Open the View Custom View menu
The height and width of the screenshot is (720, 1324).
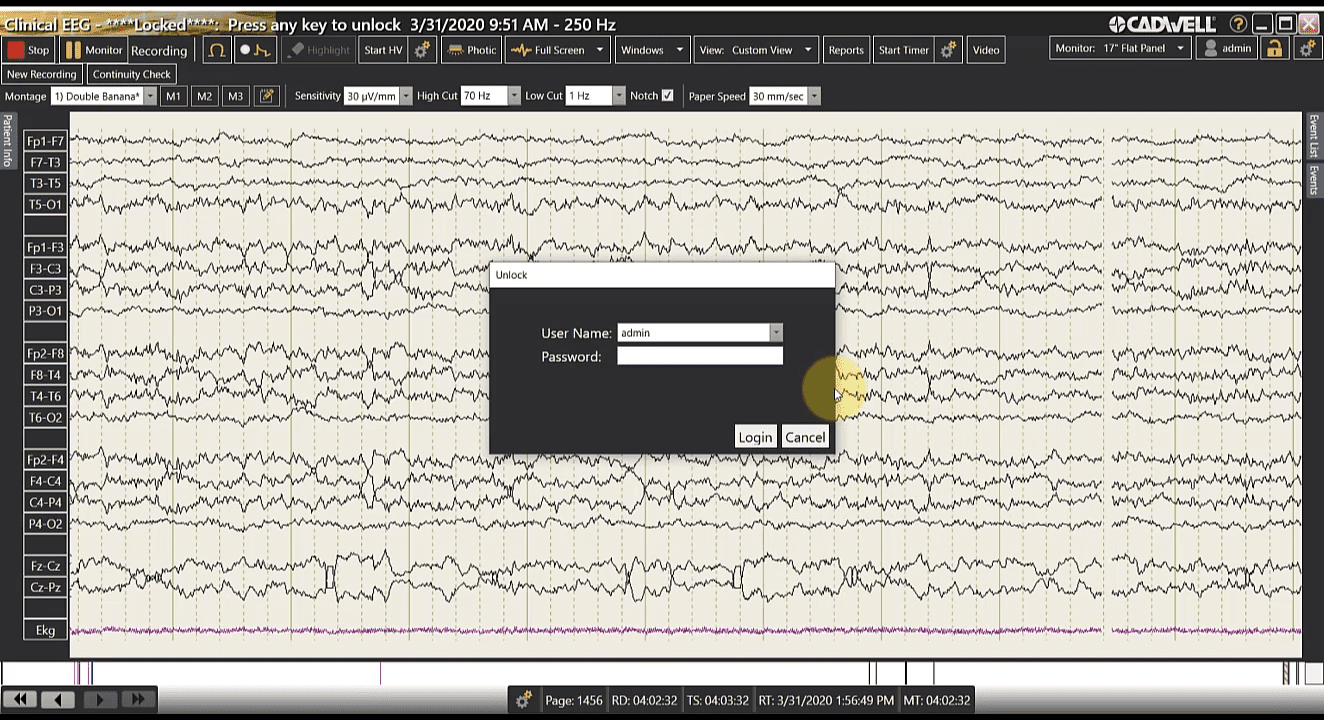pyautogui.click(x=755, y=50)
